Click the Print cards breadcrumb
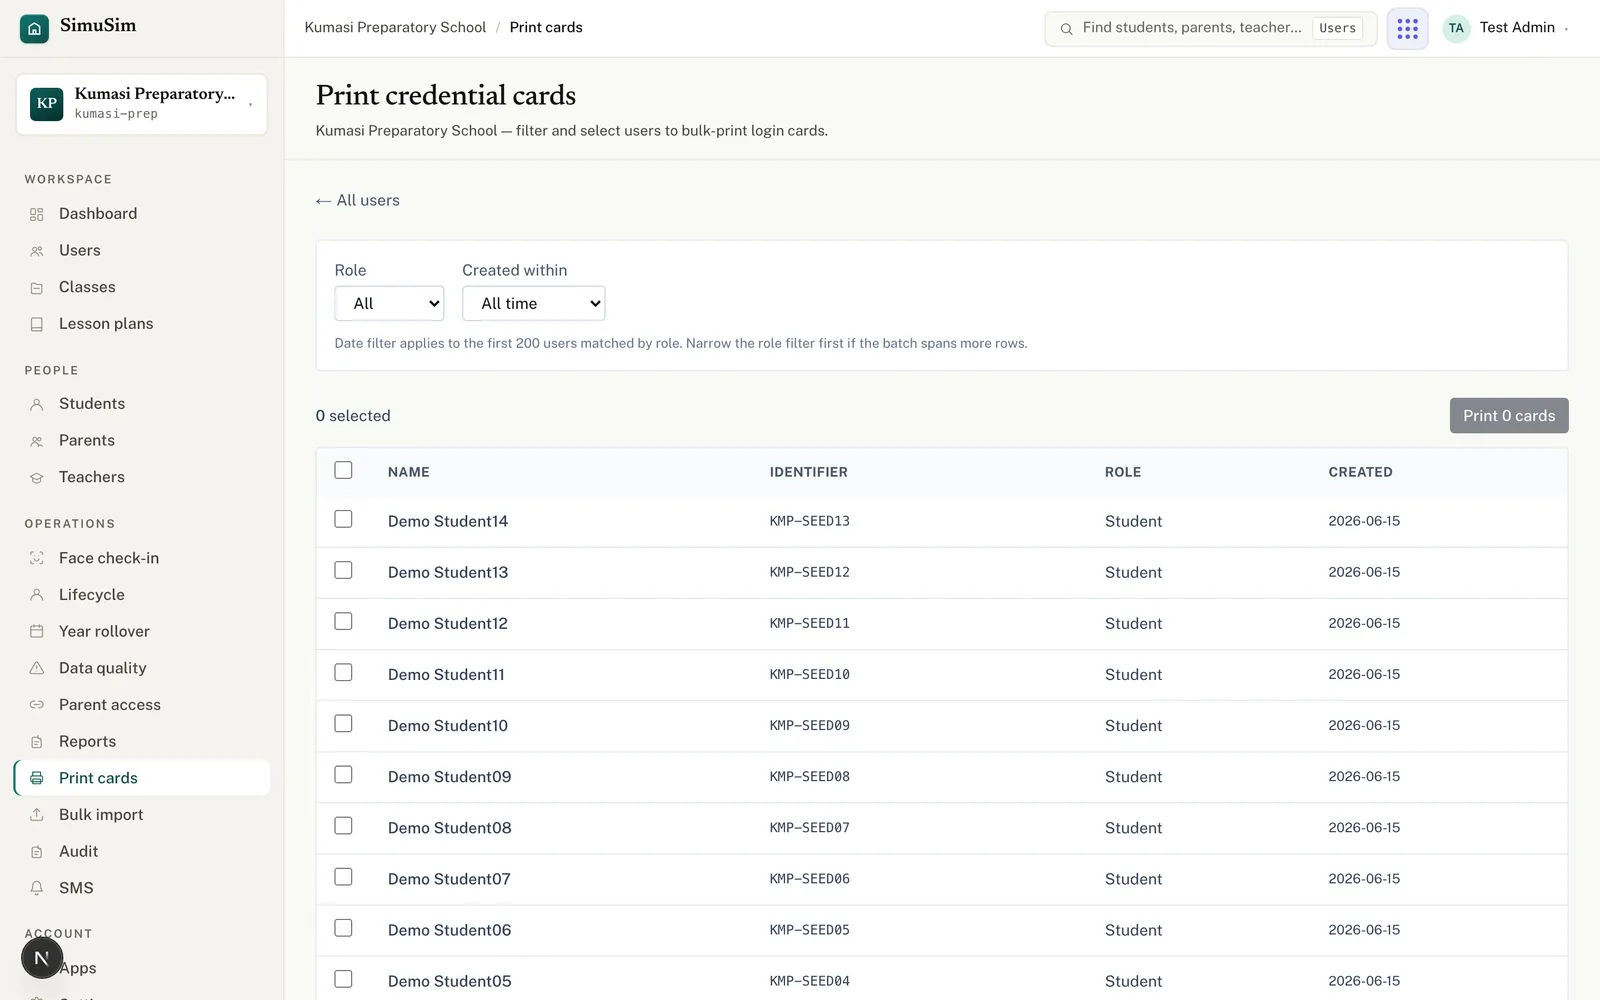The image size is (1600, 1000). point(546,28)
